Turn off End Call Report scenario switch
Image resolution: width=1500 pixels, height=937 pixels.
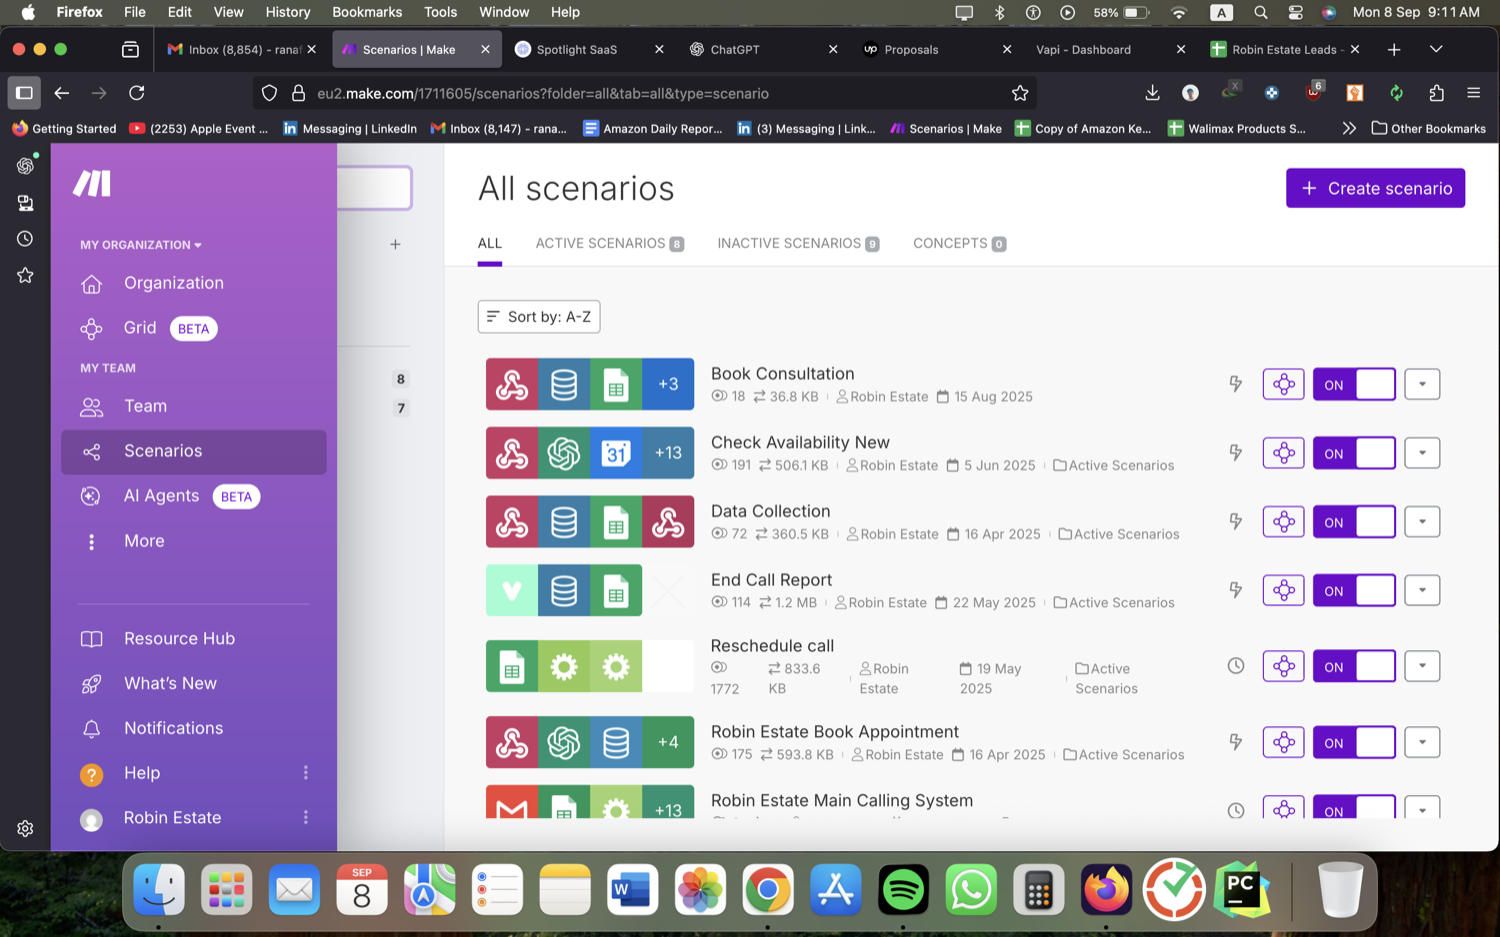coord(1354,590)
